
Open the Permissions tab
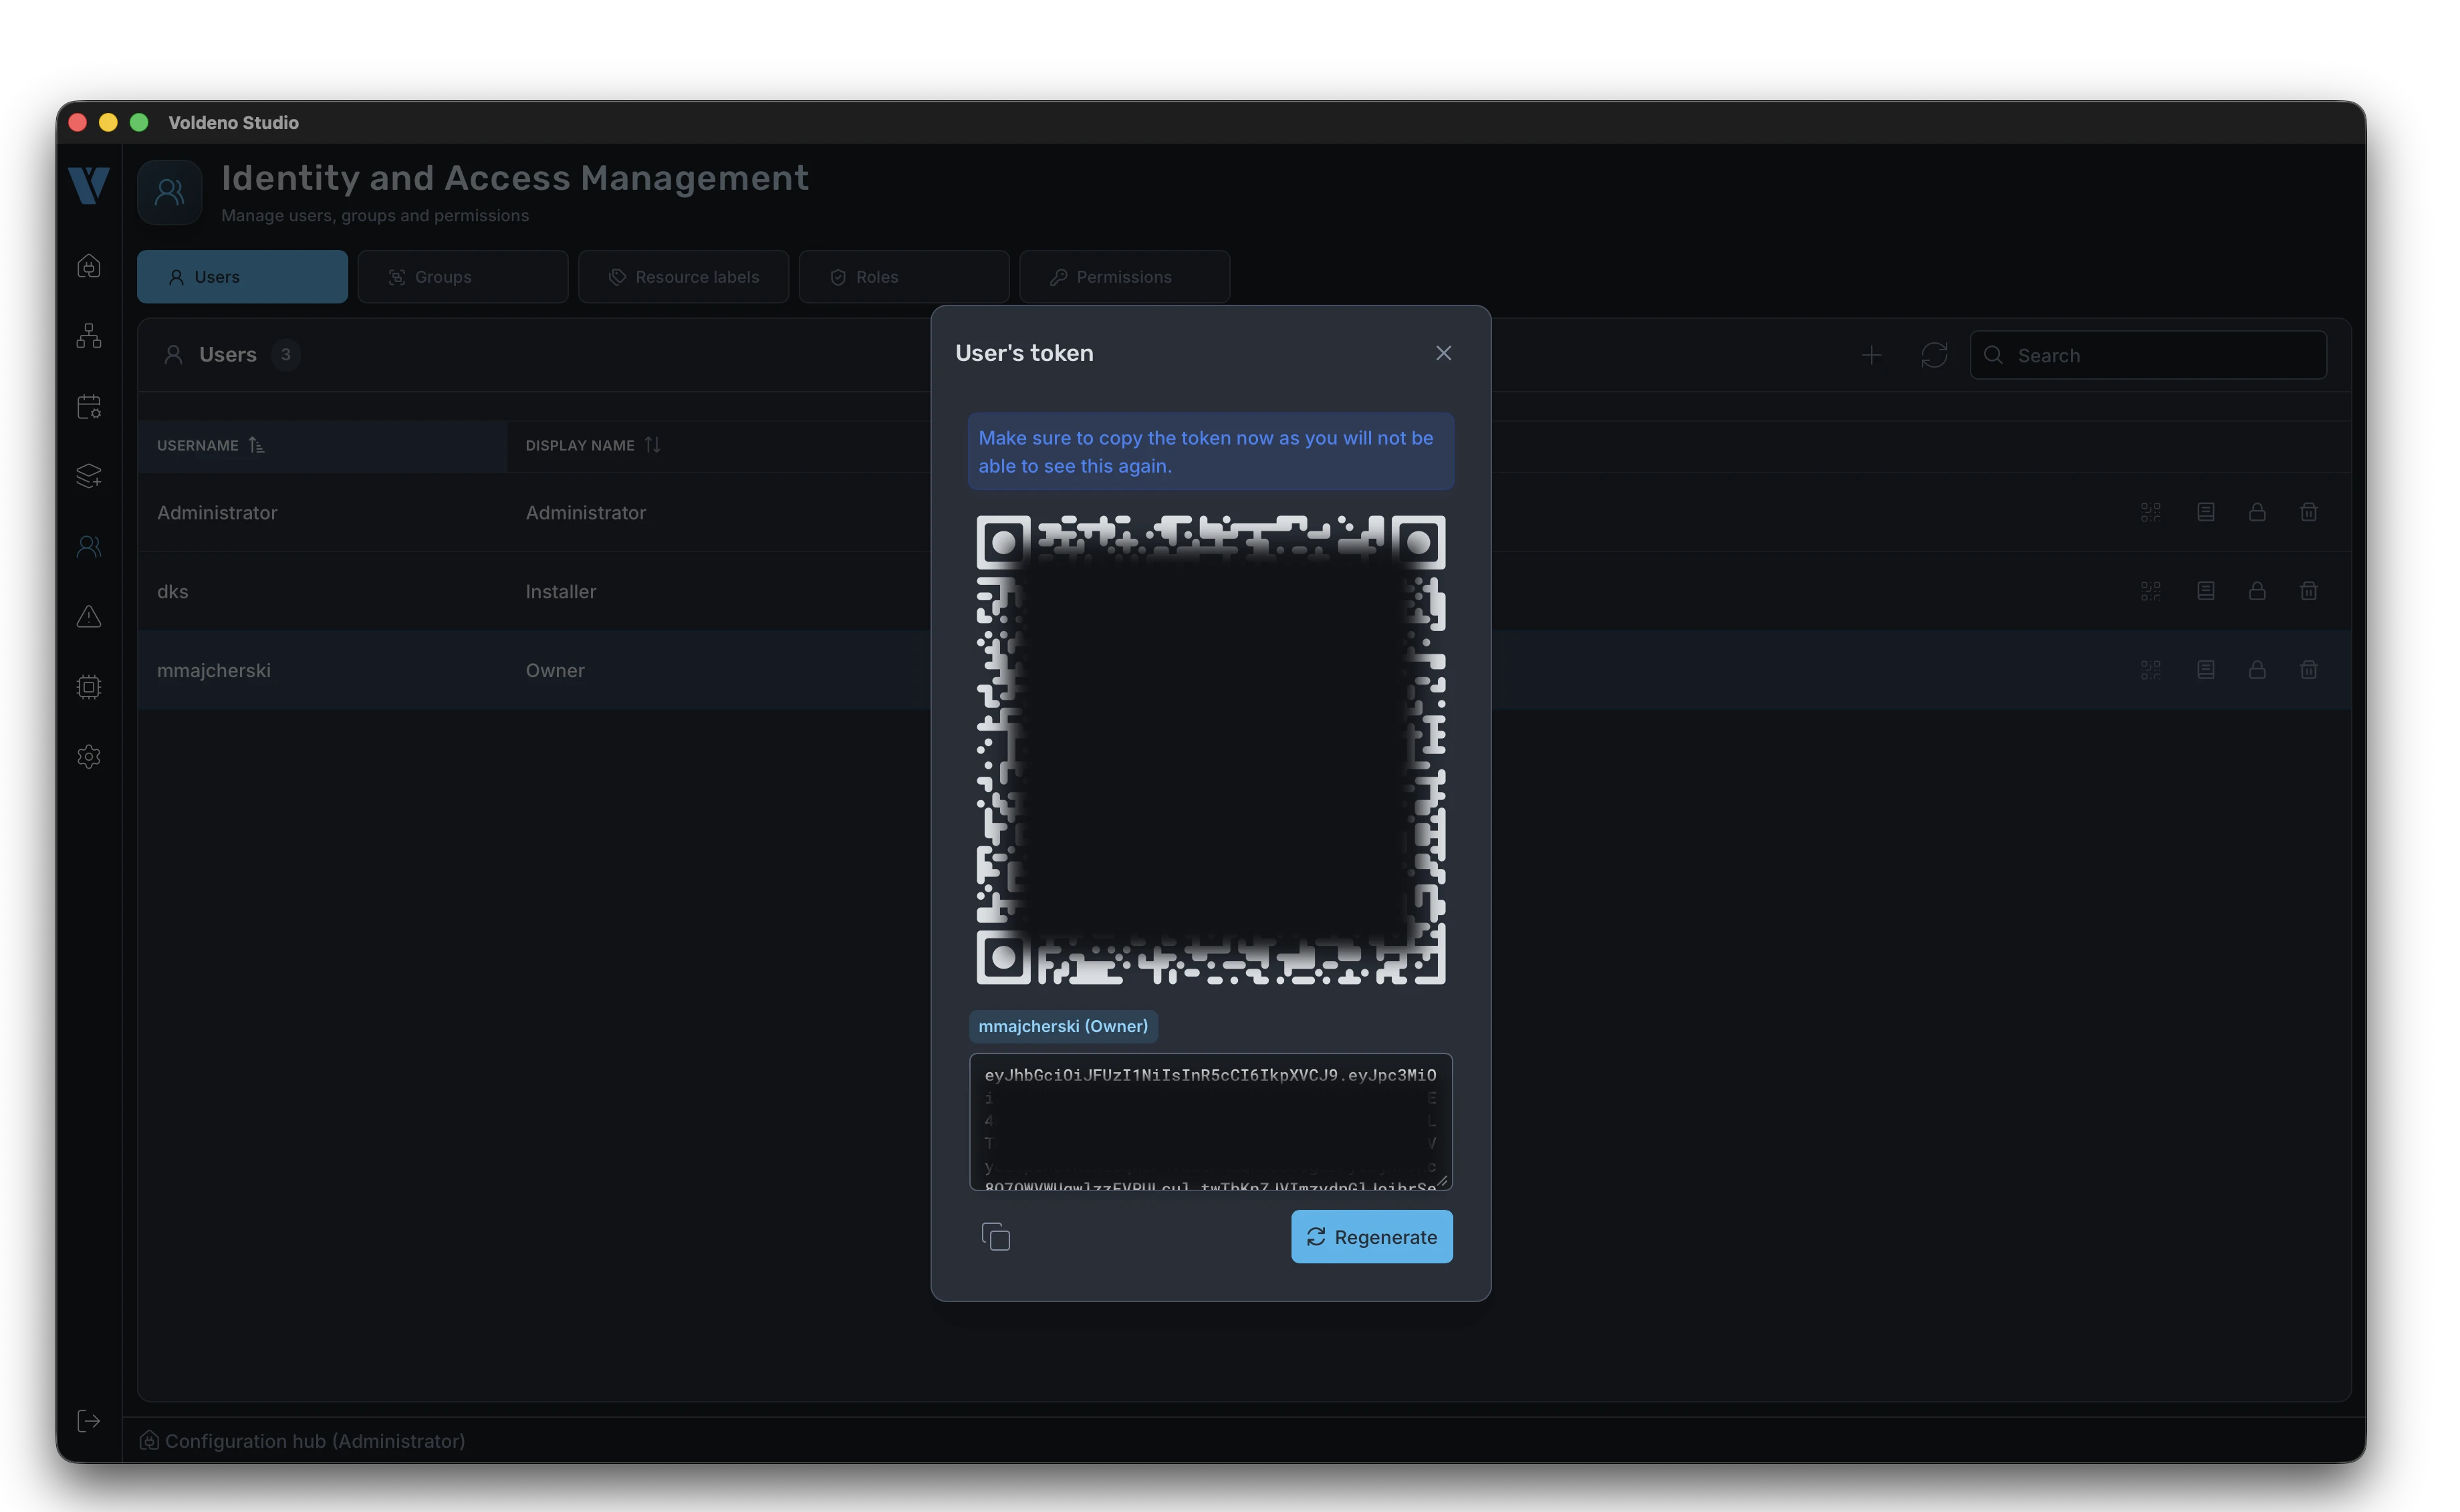point(1125,277)
